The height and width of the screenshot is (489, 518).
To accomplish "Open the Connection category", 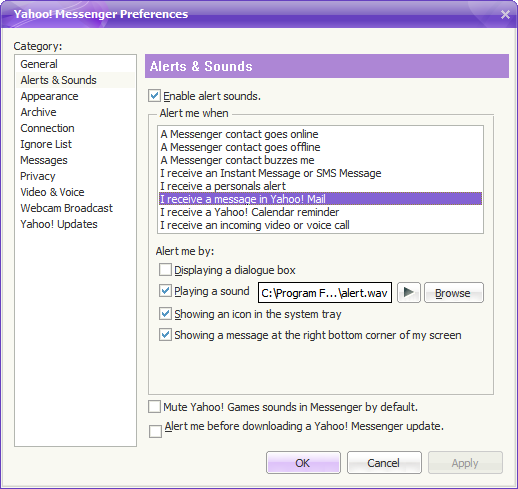I will pos(75,128).
